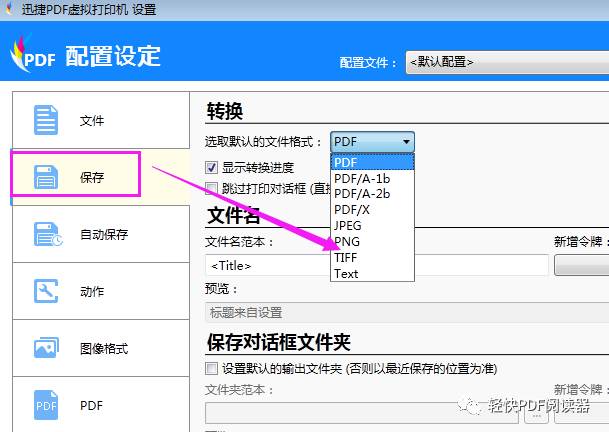Go to the 图像格式 tab
This screenshot has width=609, height=432.
(x=101, y=348)
